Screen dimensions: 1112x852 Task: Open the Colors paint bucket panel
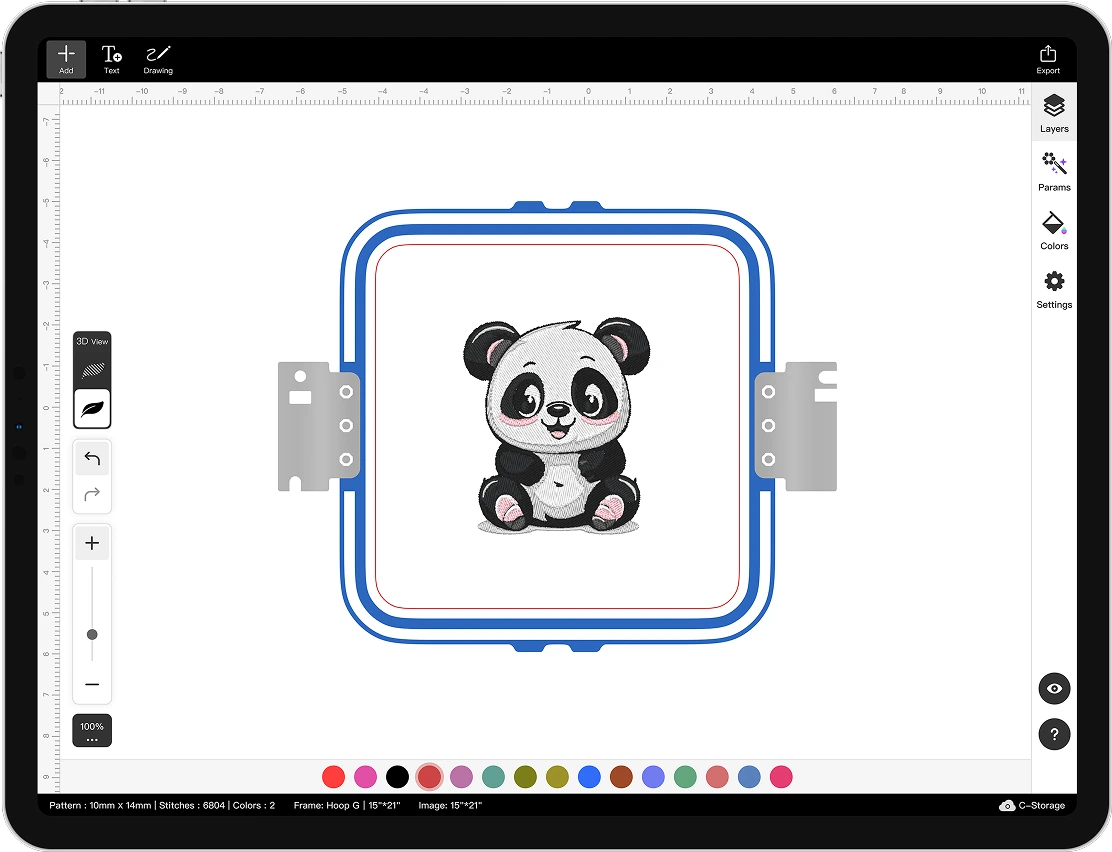coord(1054,230)
